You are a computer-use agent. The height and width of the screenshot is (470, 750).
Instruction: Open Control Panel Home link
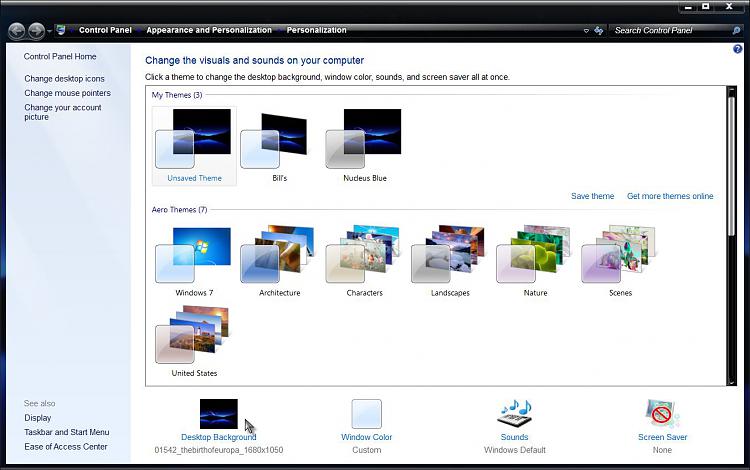point(60,56)
